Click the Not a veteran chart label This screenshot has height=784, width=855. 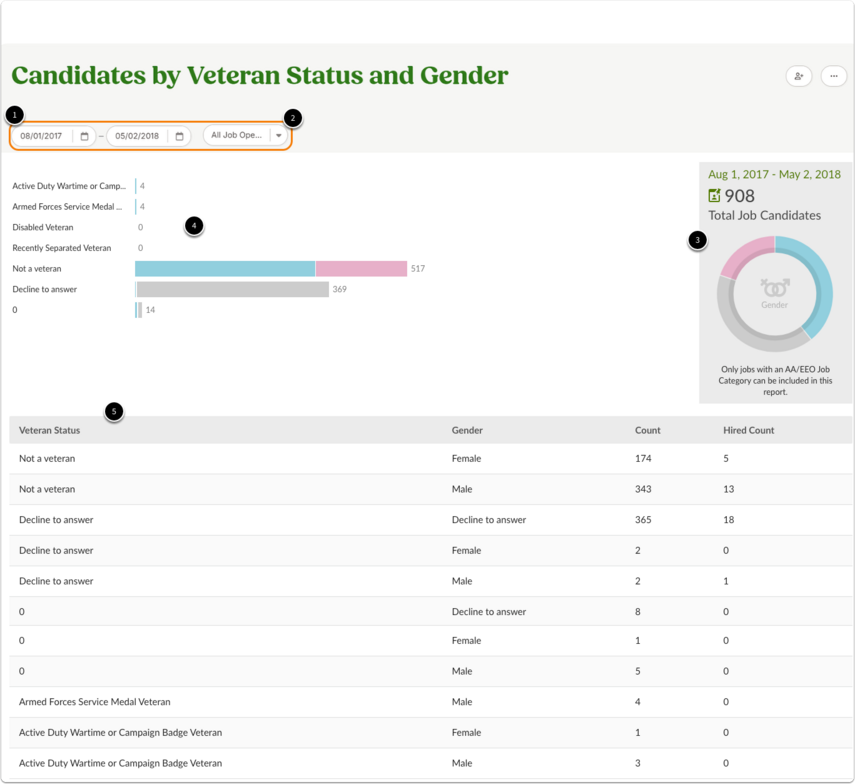tap(37, 269)
